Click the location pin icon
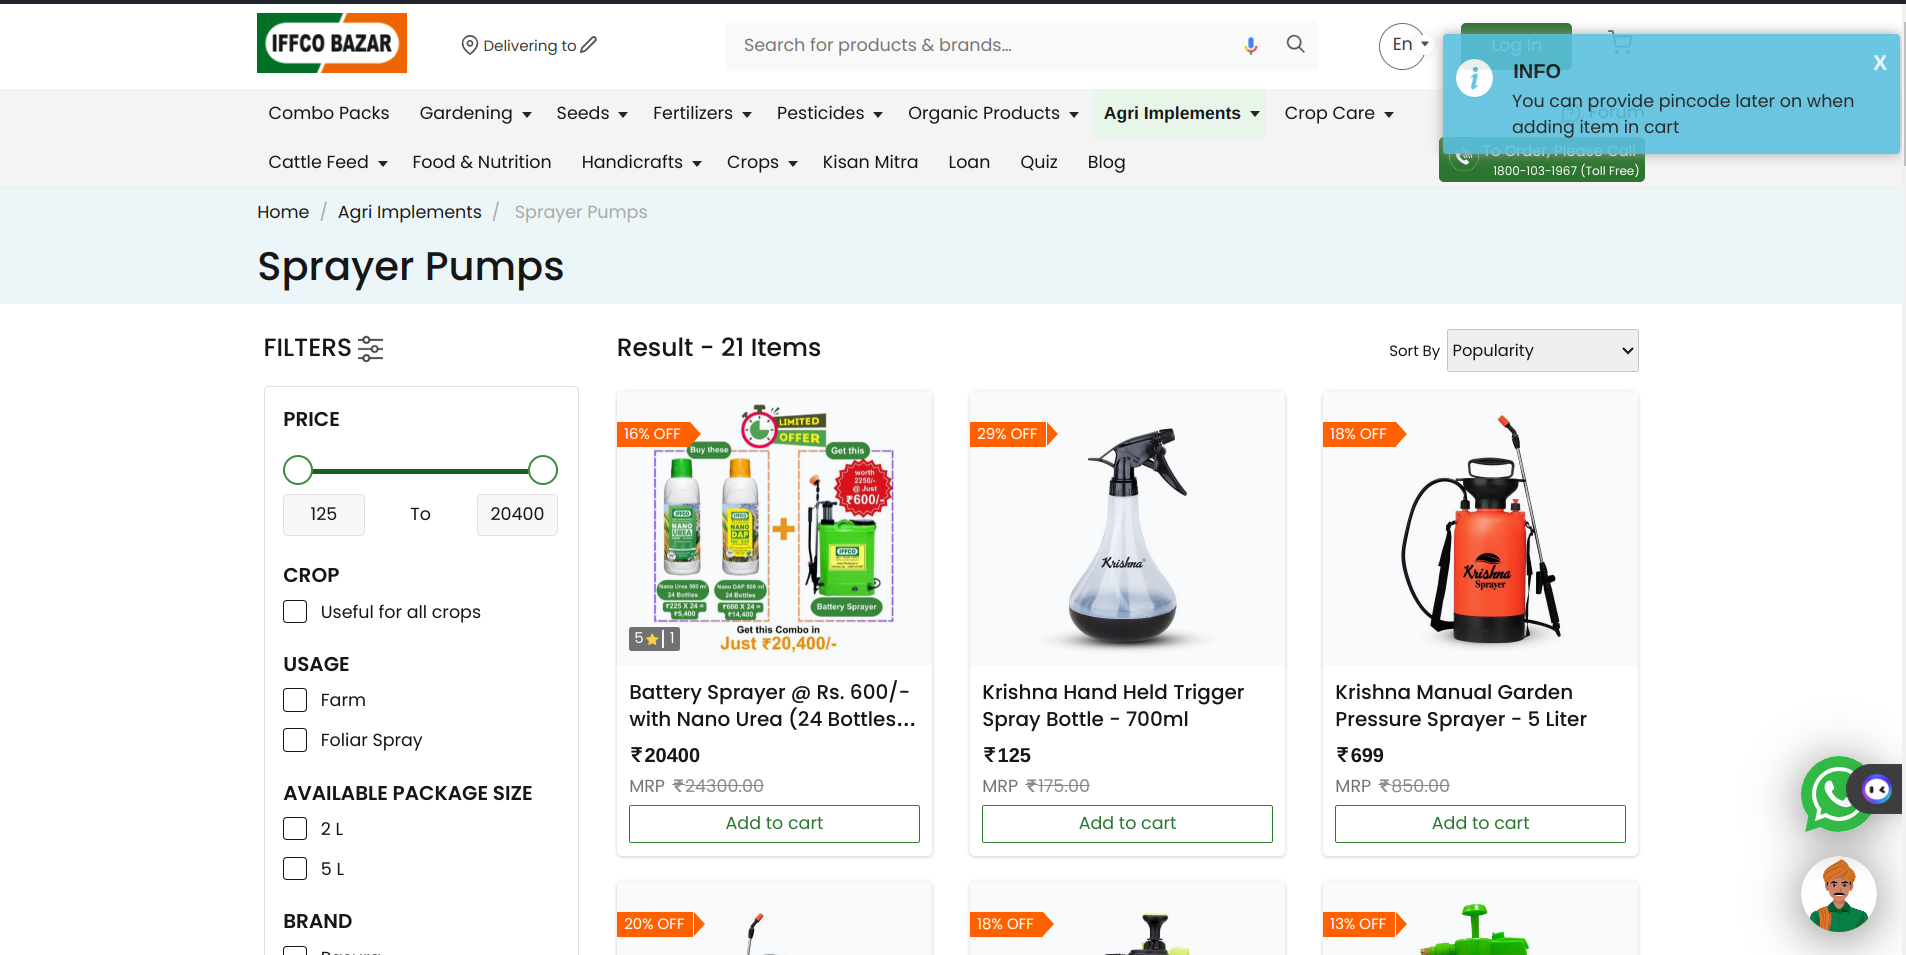Viewport: 1906px width, 955px height. click(x=469, y=45)
